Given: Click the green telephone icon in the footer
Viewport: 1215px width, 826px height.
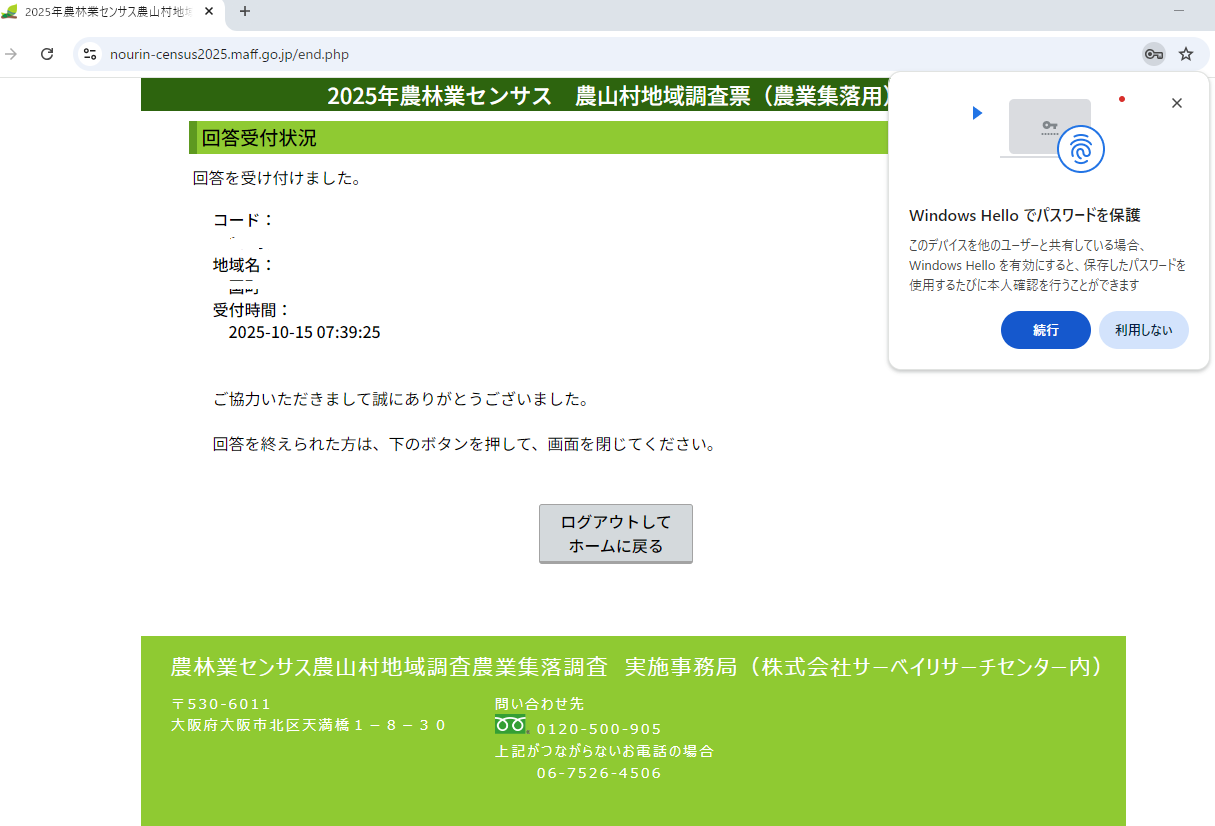Looking at the screenshot, I should point(510,726).
